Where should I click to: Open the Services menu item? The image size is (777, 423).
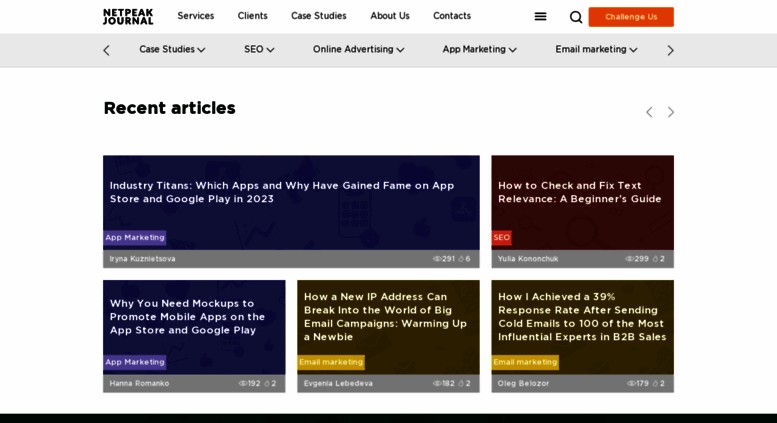click(196, 16)
